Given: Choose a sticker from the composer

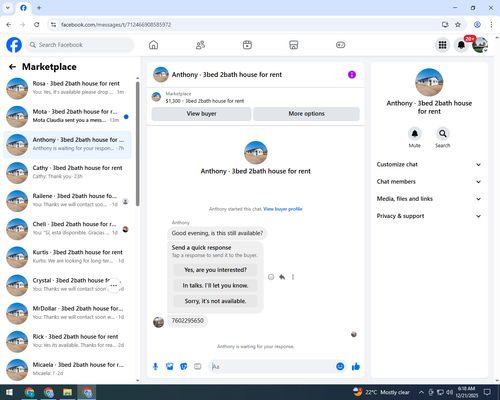Looking at the screenshot, I should 183,367.
